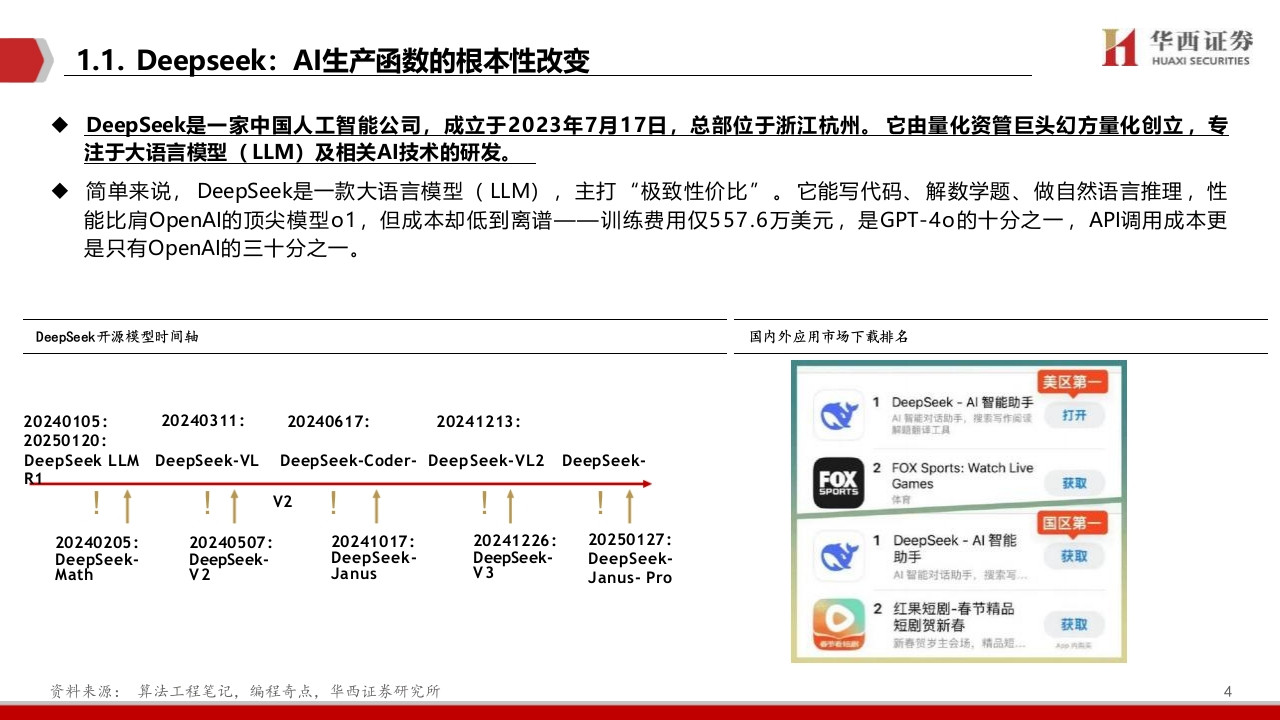
Task: Click the 红果短剧-春节精品 app title
Action: click(x=953, y=616)
